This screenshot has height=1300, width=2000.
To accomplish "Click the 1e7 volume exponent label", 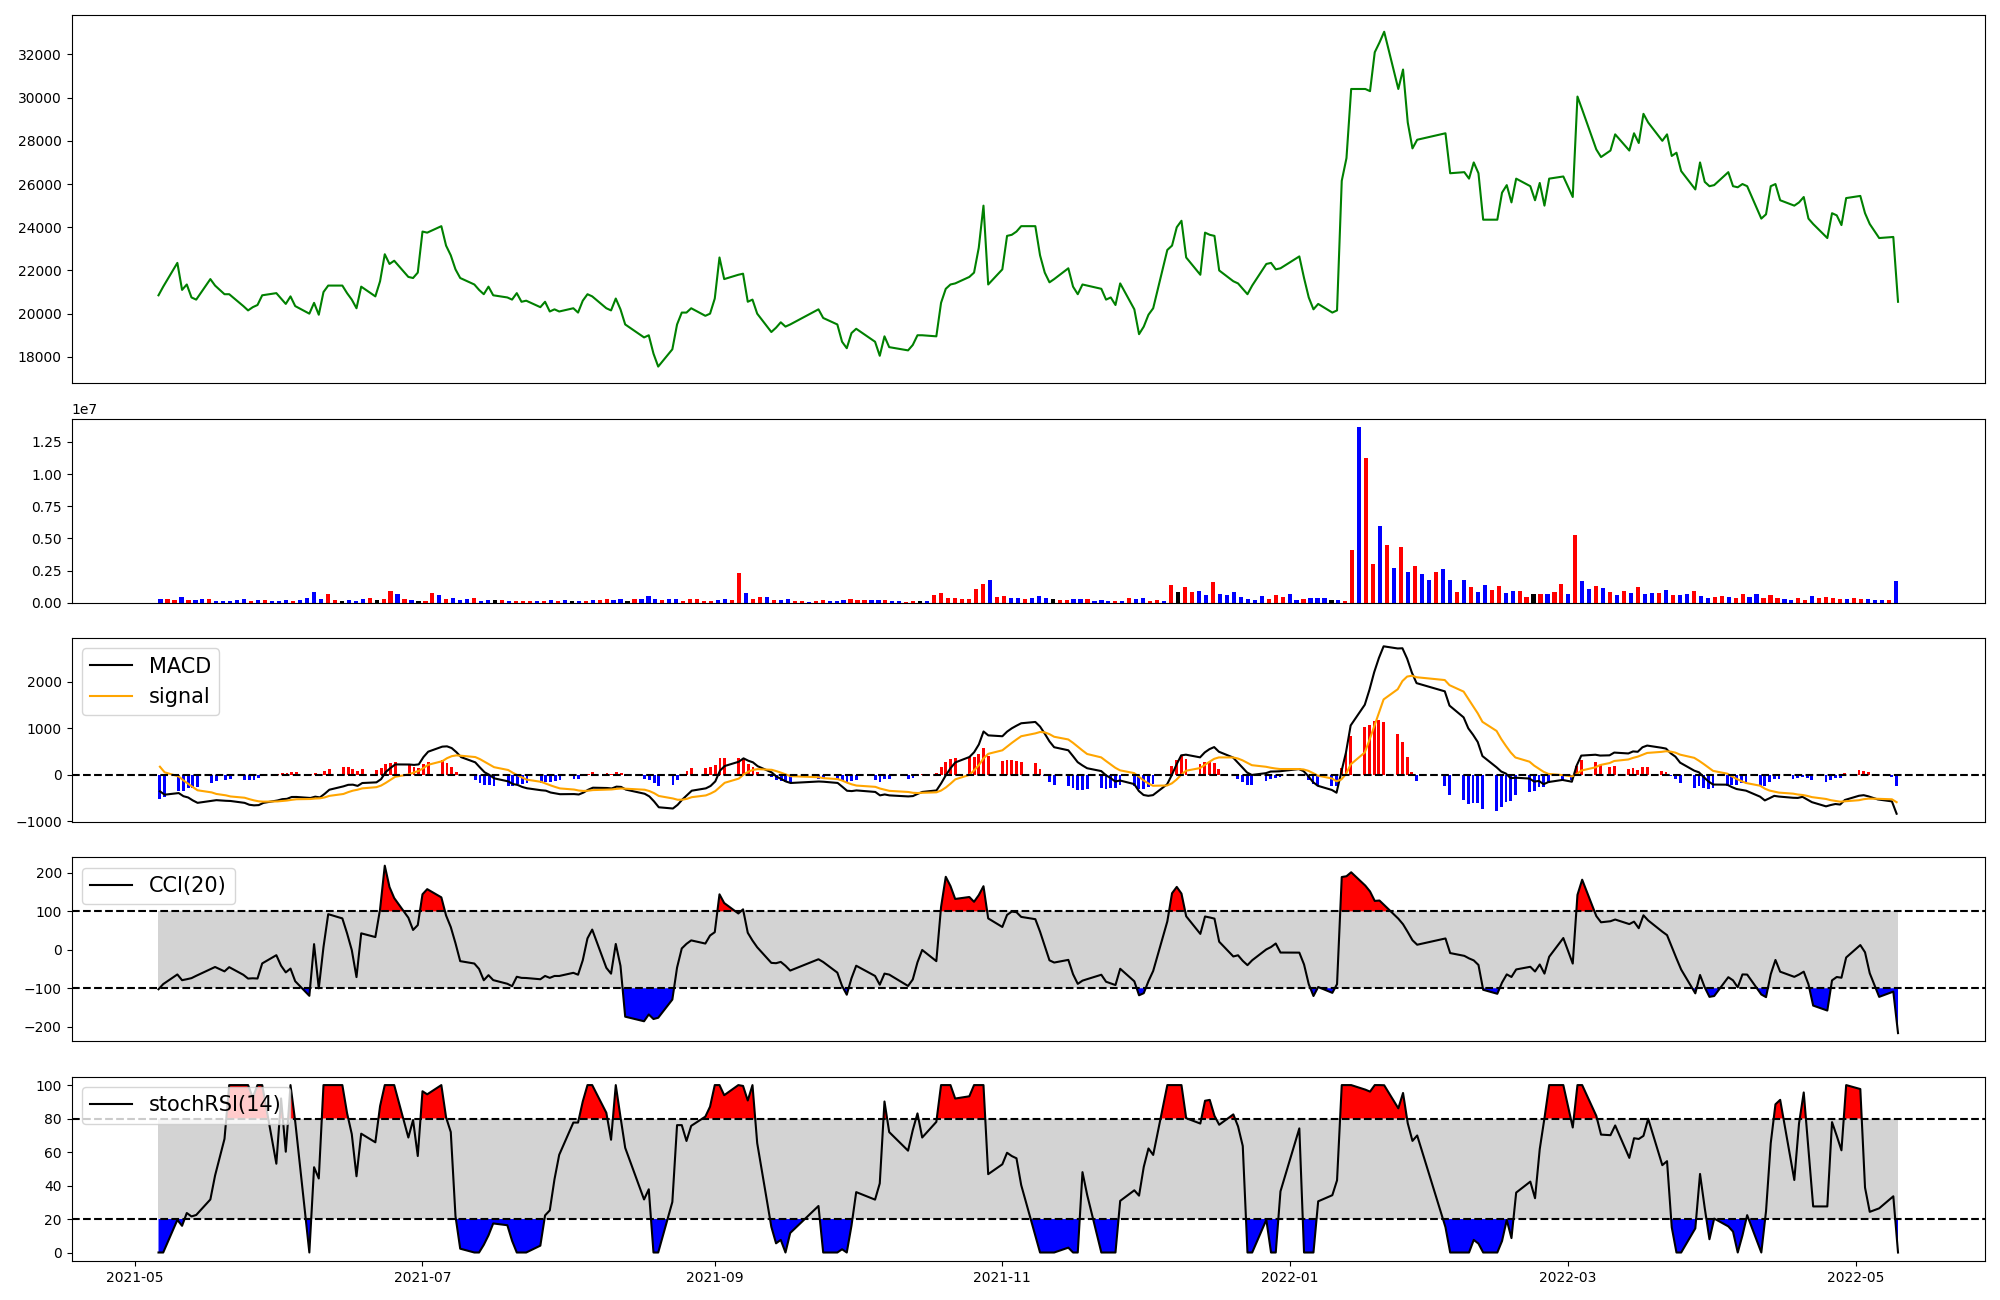I will click(x=85, y=409).
